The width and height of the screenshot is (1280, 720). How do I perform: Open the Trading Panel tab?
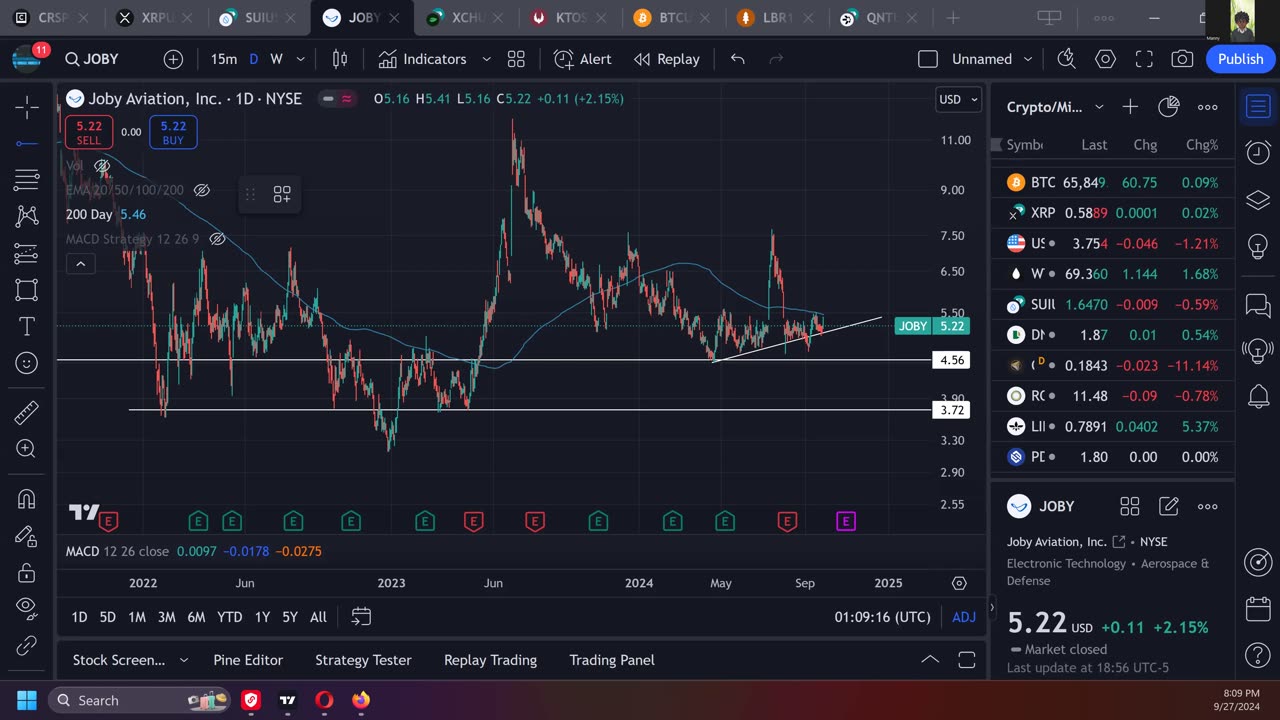tap(612, 660)
